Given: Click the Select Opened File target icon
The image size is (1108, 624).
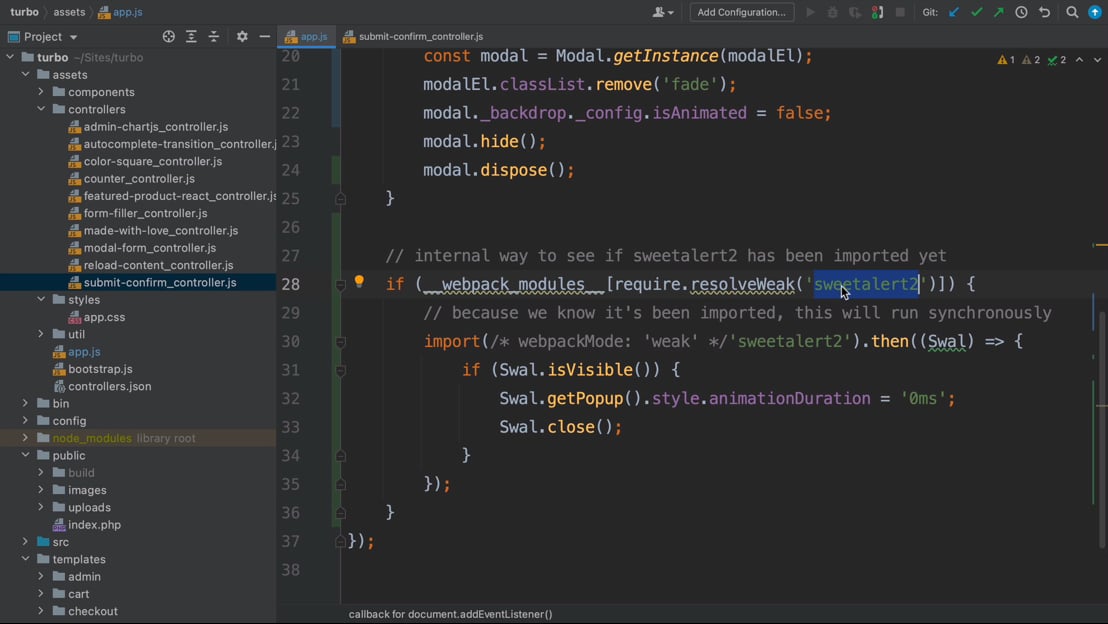Looking at the screenshot, I should pyautogui.click(x=168, y=37).
